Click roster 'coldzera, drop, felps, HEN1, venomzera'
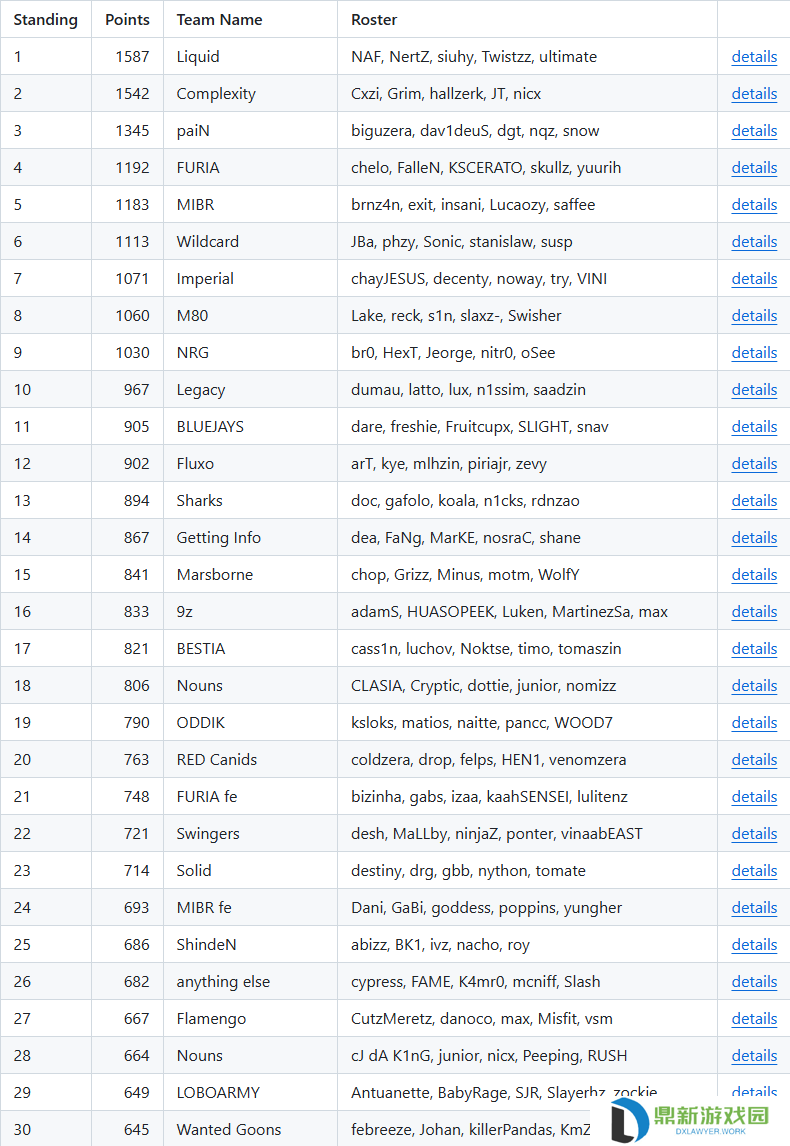Viewport: 790px width, 1146px height. (488, 759)
